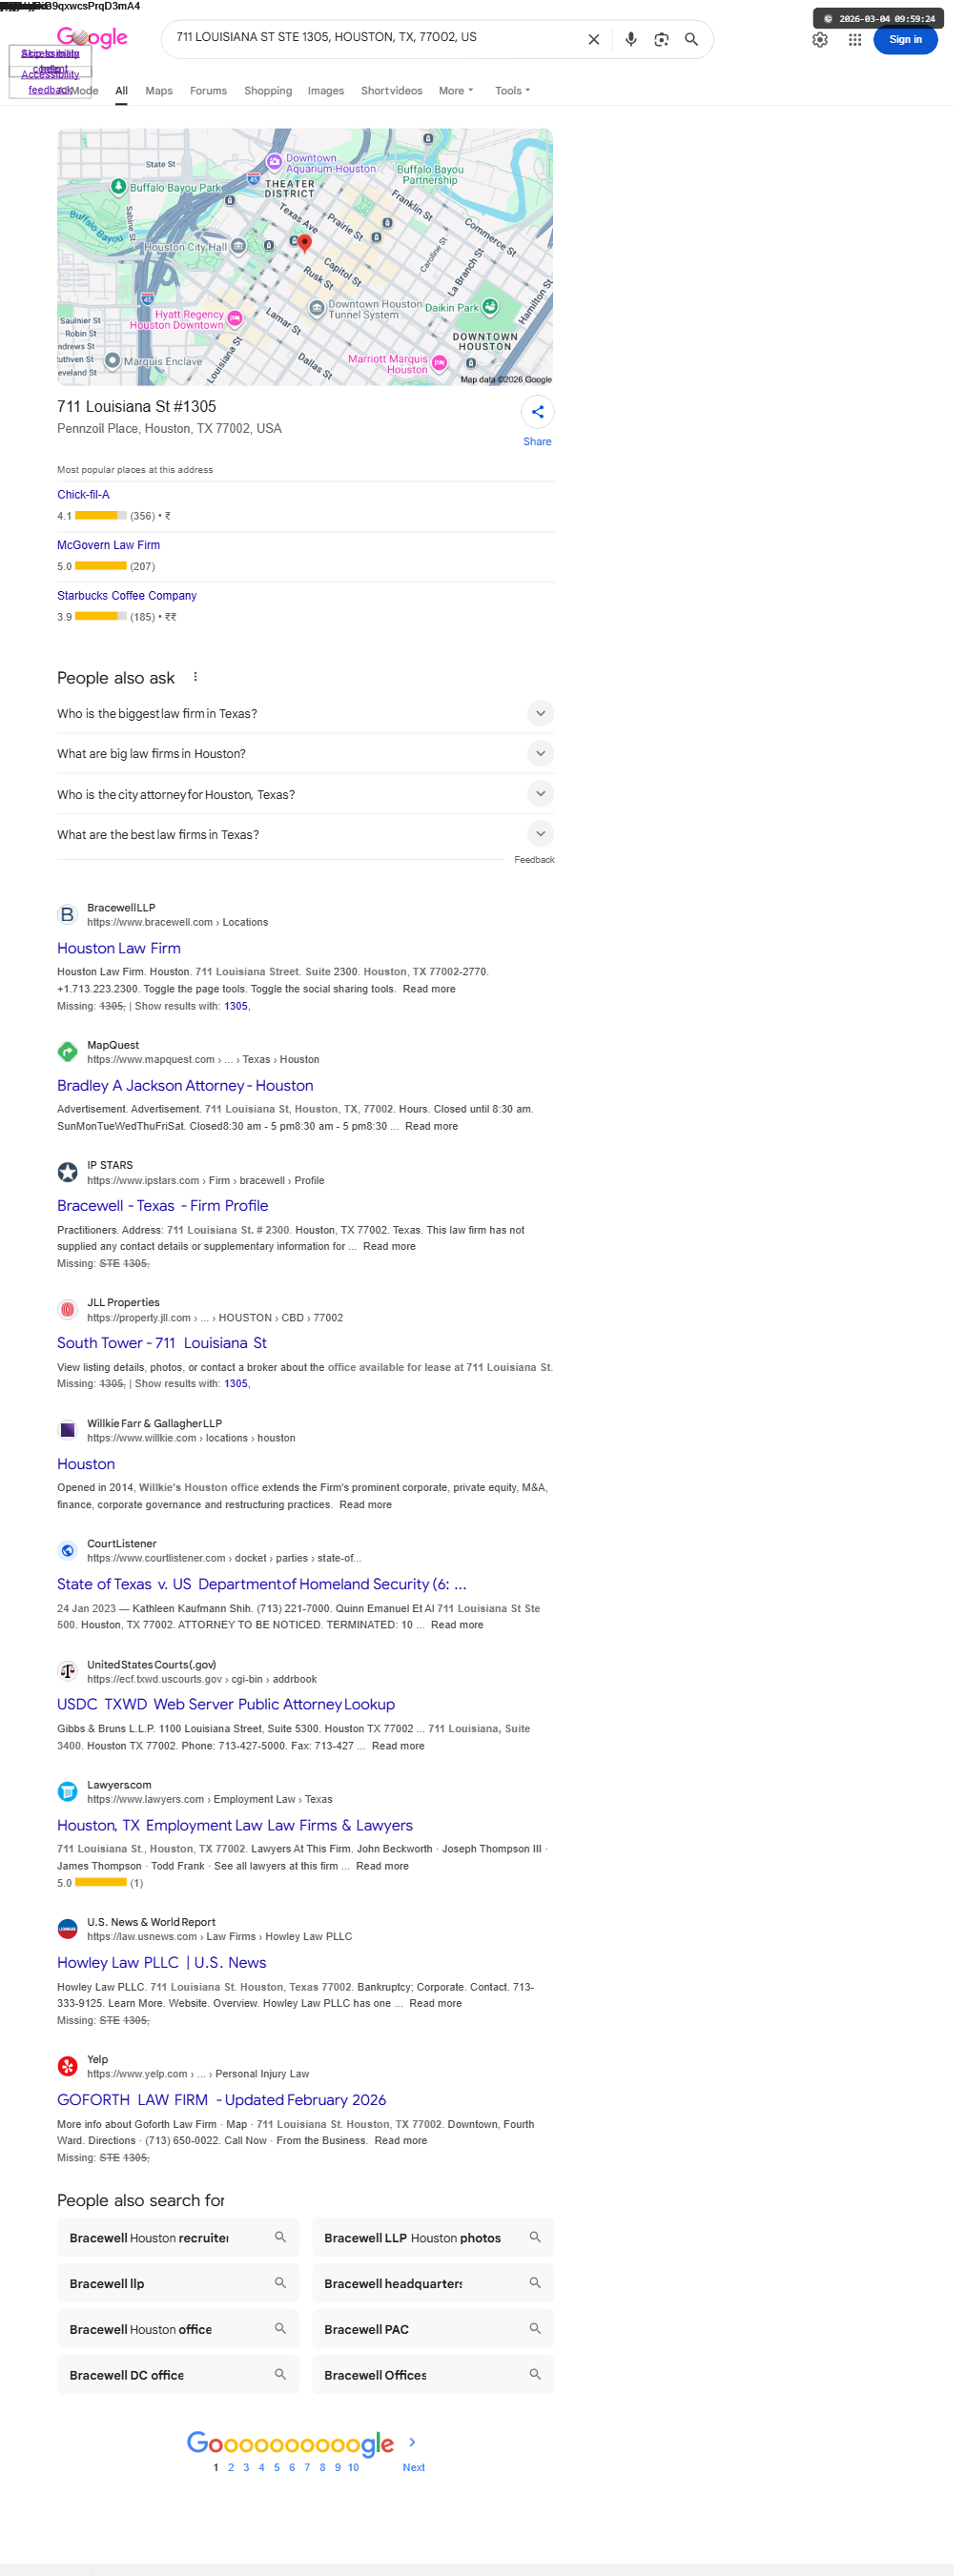Open search by image camera icon
965x2576 pixels.
pos(669,40)
